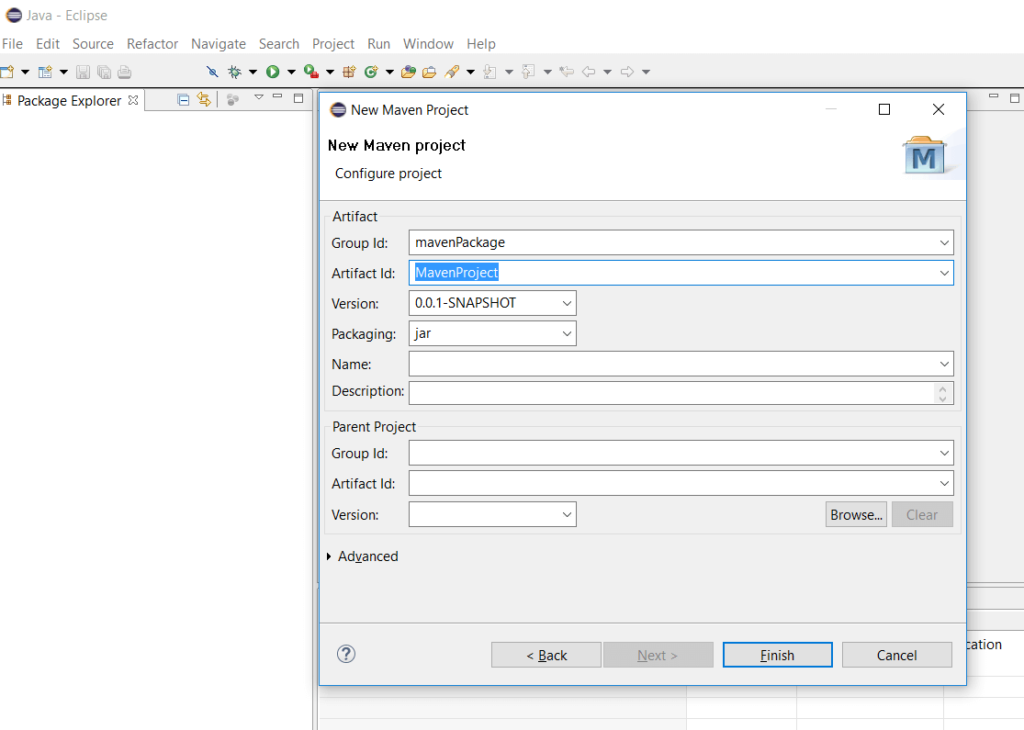Click the Finish button
Screen dimensions: 1024x730
click(x=777, y=654)
